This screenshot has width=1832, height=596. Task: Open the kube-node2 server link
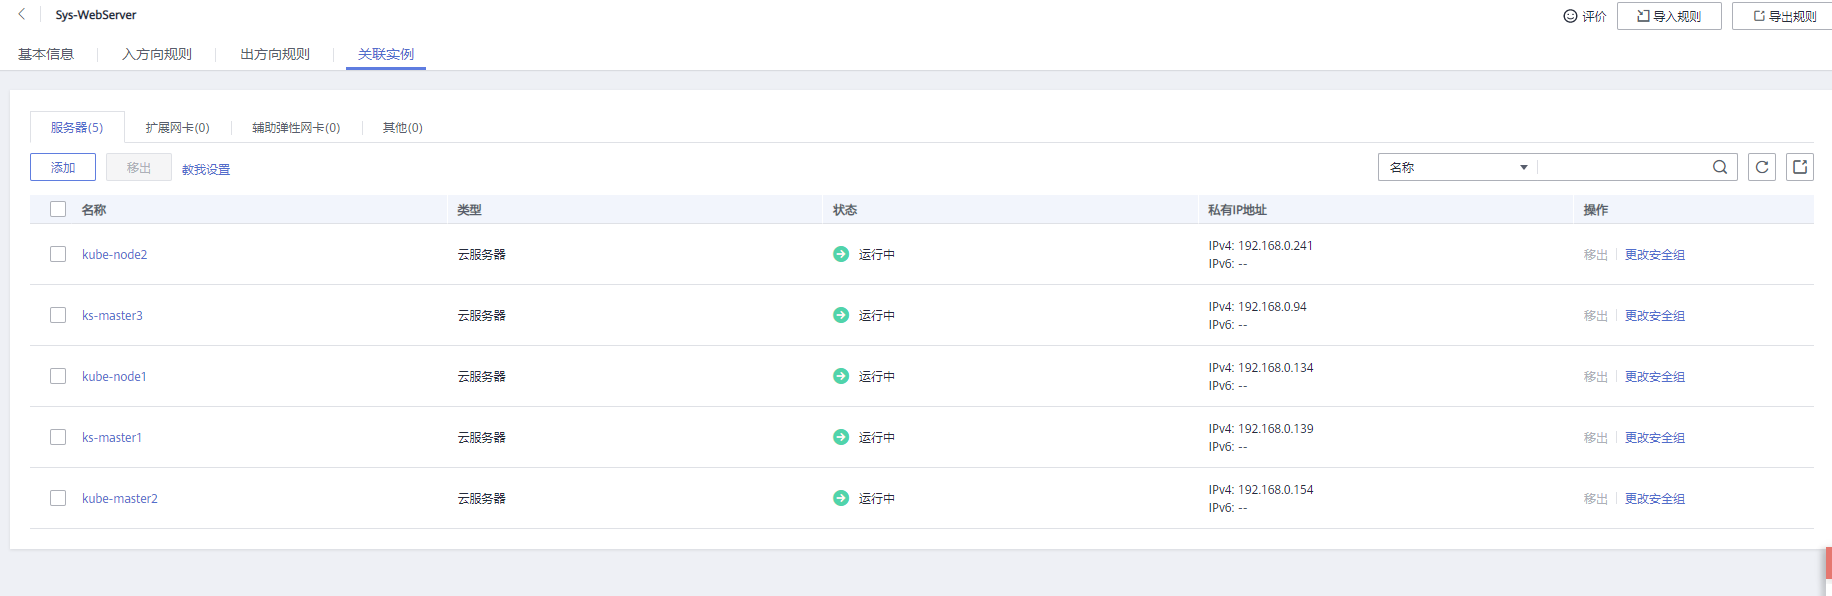115,254
